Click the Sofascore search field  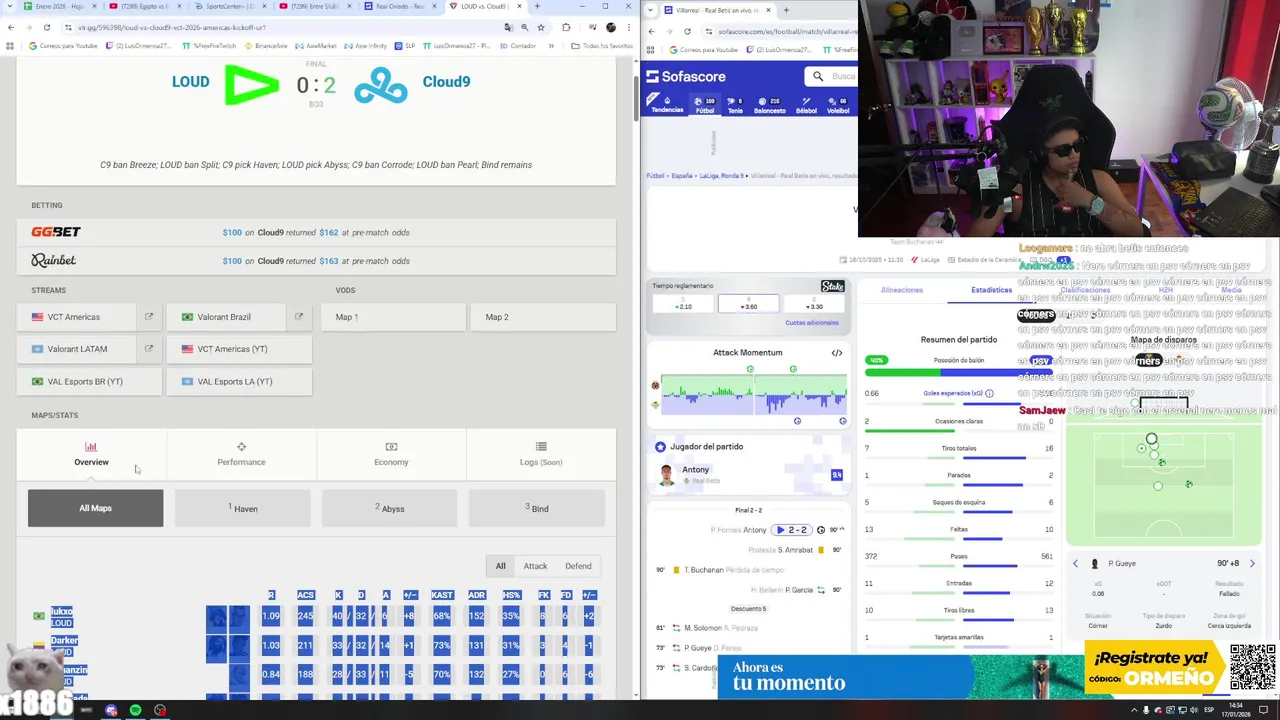click(832, 76)
